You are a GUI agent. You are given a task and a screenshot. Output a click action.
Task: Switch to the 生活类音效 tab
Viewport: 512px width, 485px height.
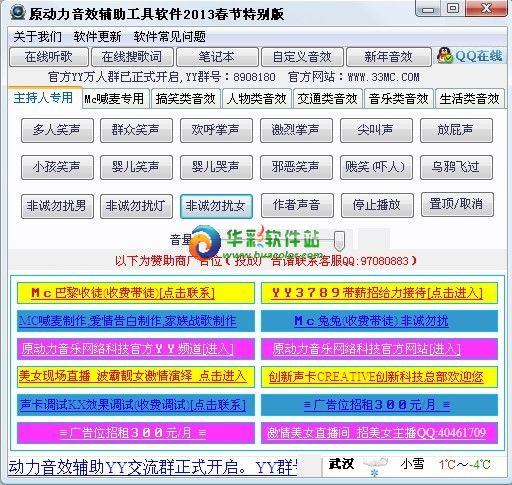[469, 99]
